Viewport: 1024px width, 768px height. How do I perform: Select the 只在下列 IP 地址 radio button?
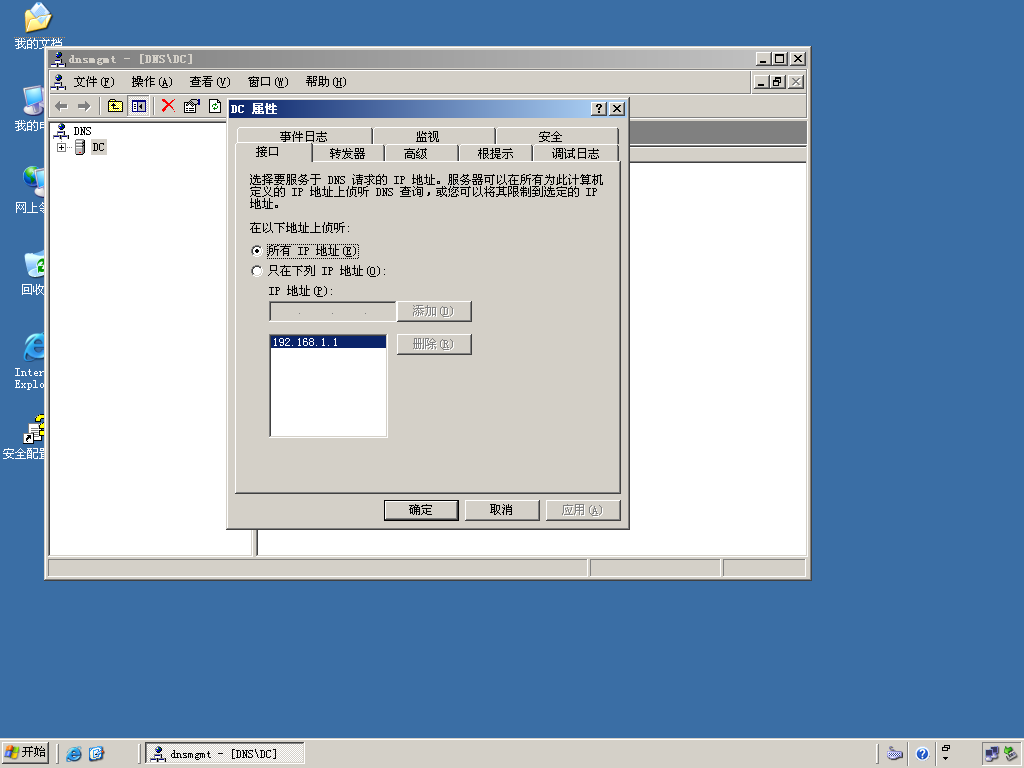click(x=257, y=270)
